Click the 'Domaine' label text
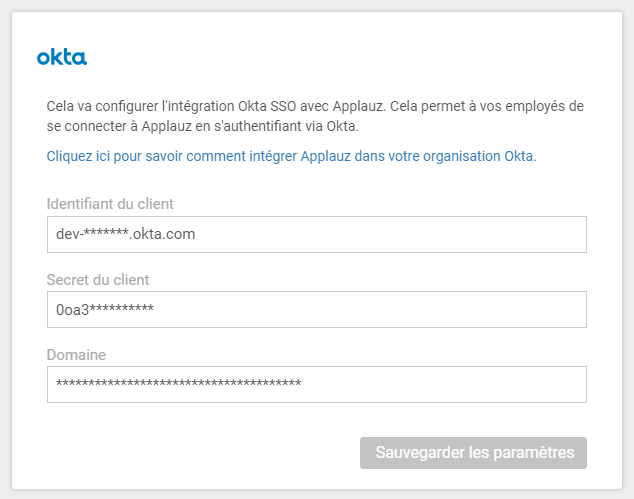Screen dimensions: 634x499 [x=76, y=354]
